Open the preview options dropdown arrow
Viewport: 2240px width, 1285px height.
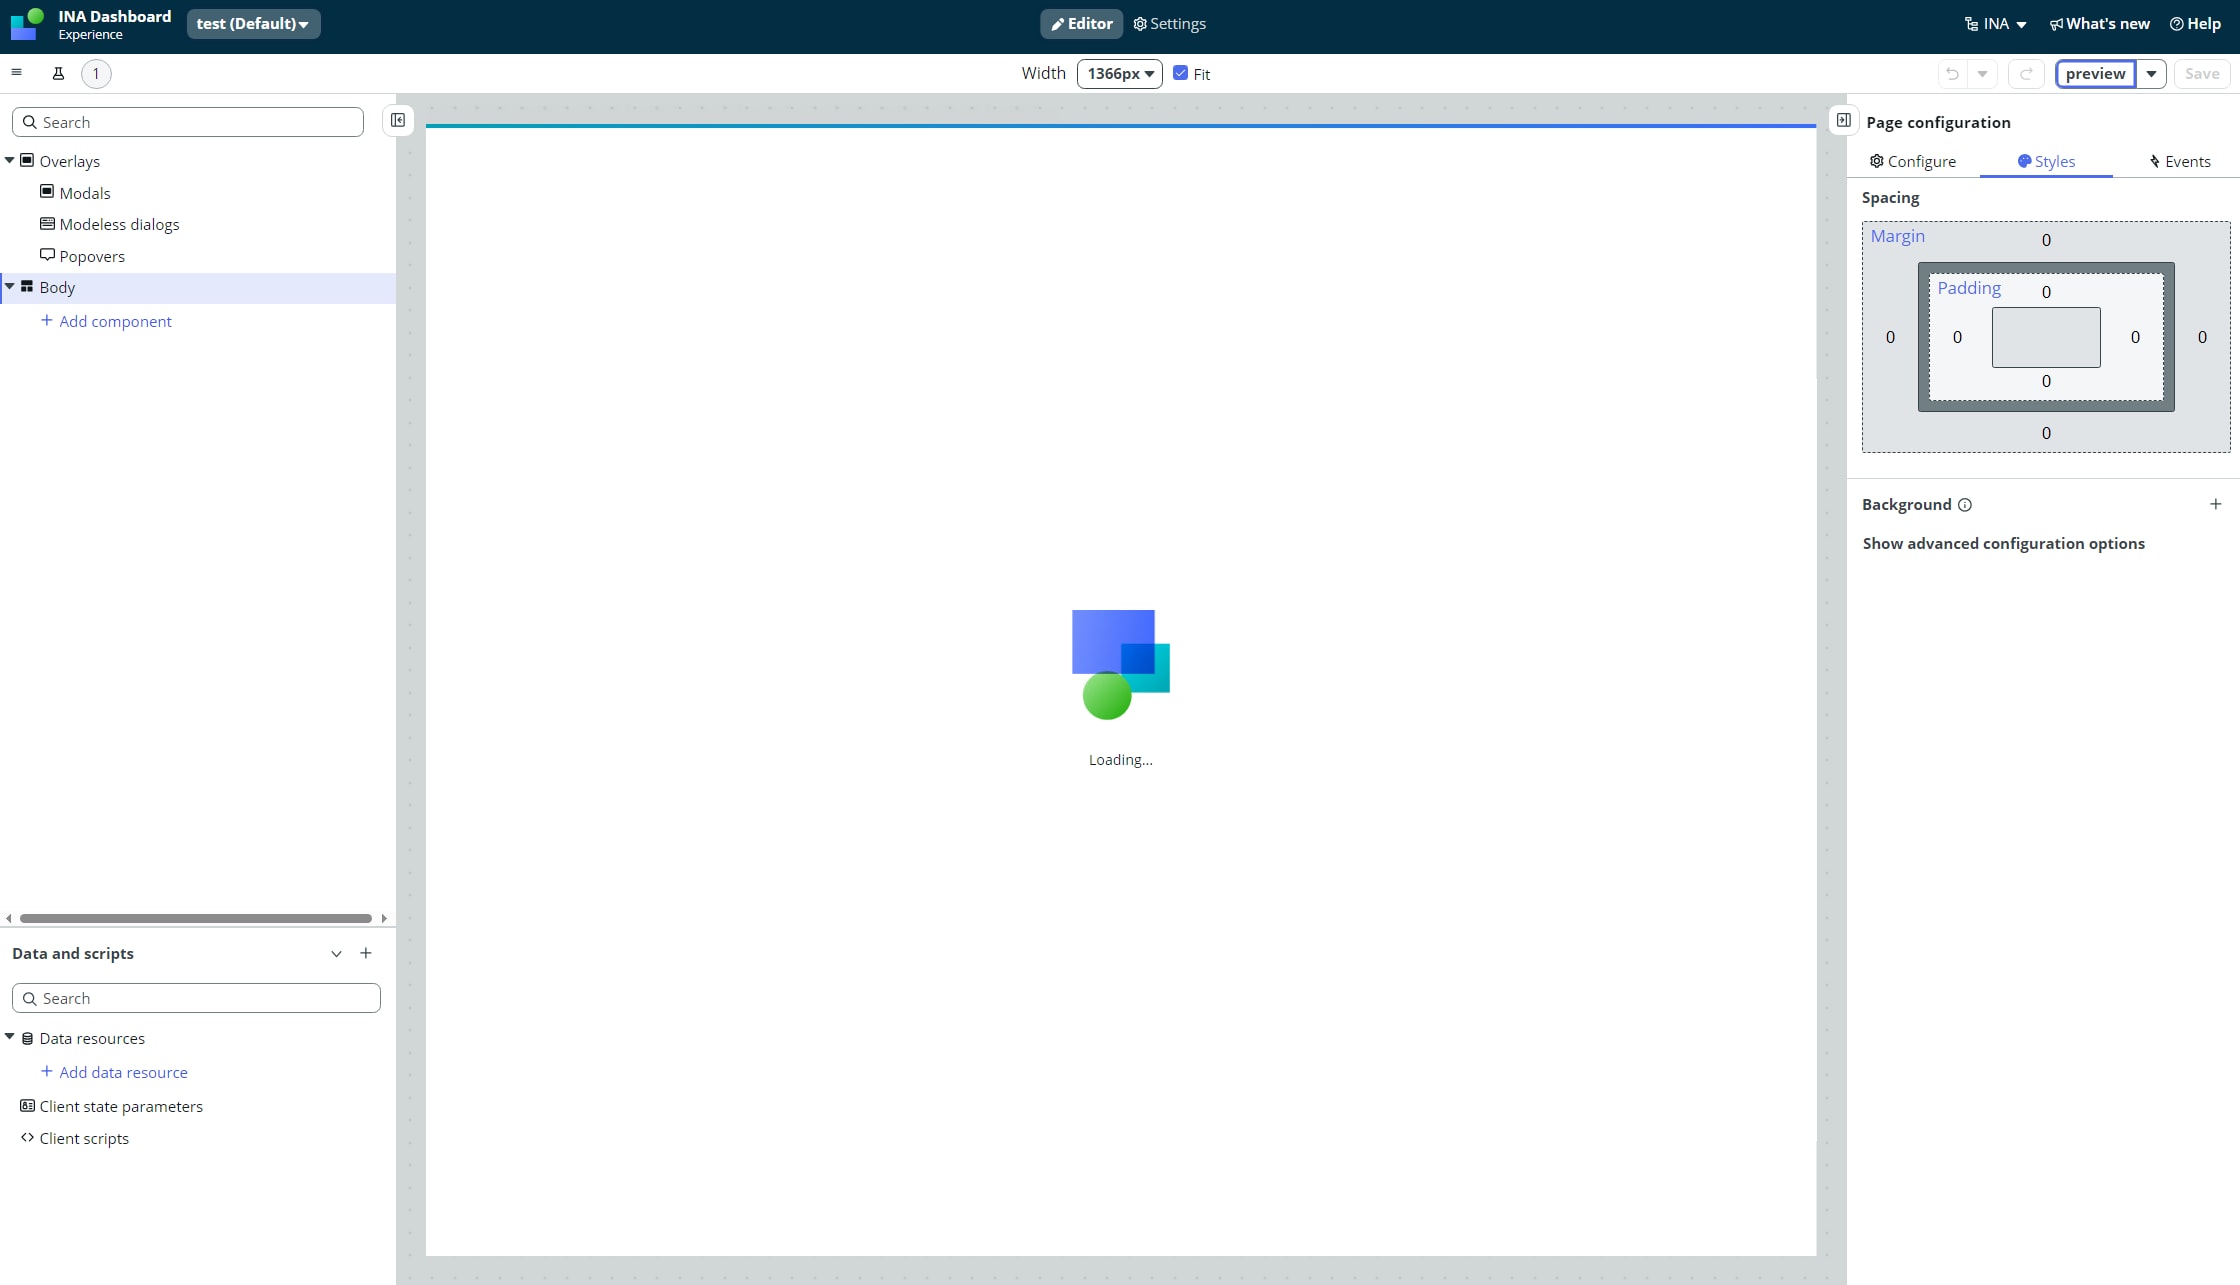coord(2152,73)
